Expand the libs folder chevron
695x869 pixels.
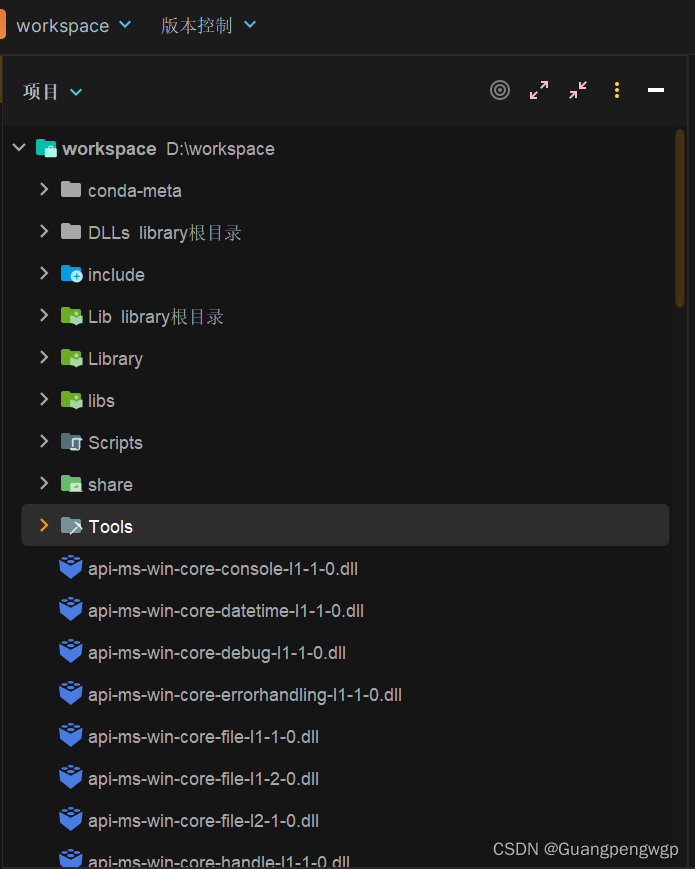(x=44, y=400)
